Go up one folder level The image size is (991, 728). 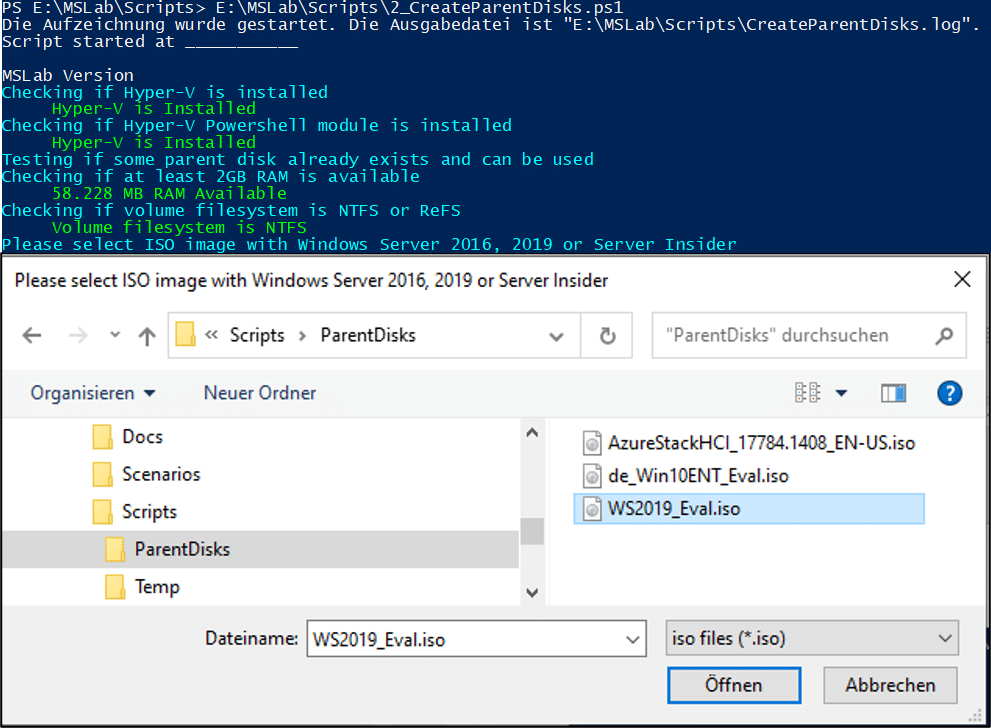pos(147,336)
